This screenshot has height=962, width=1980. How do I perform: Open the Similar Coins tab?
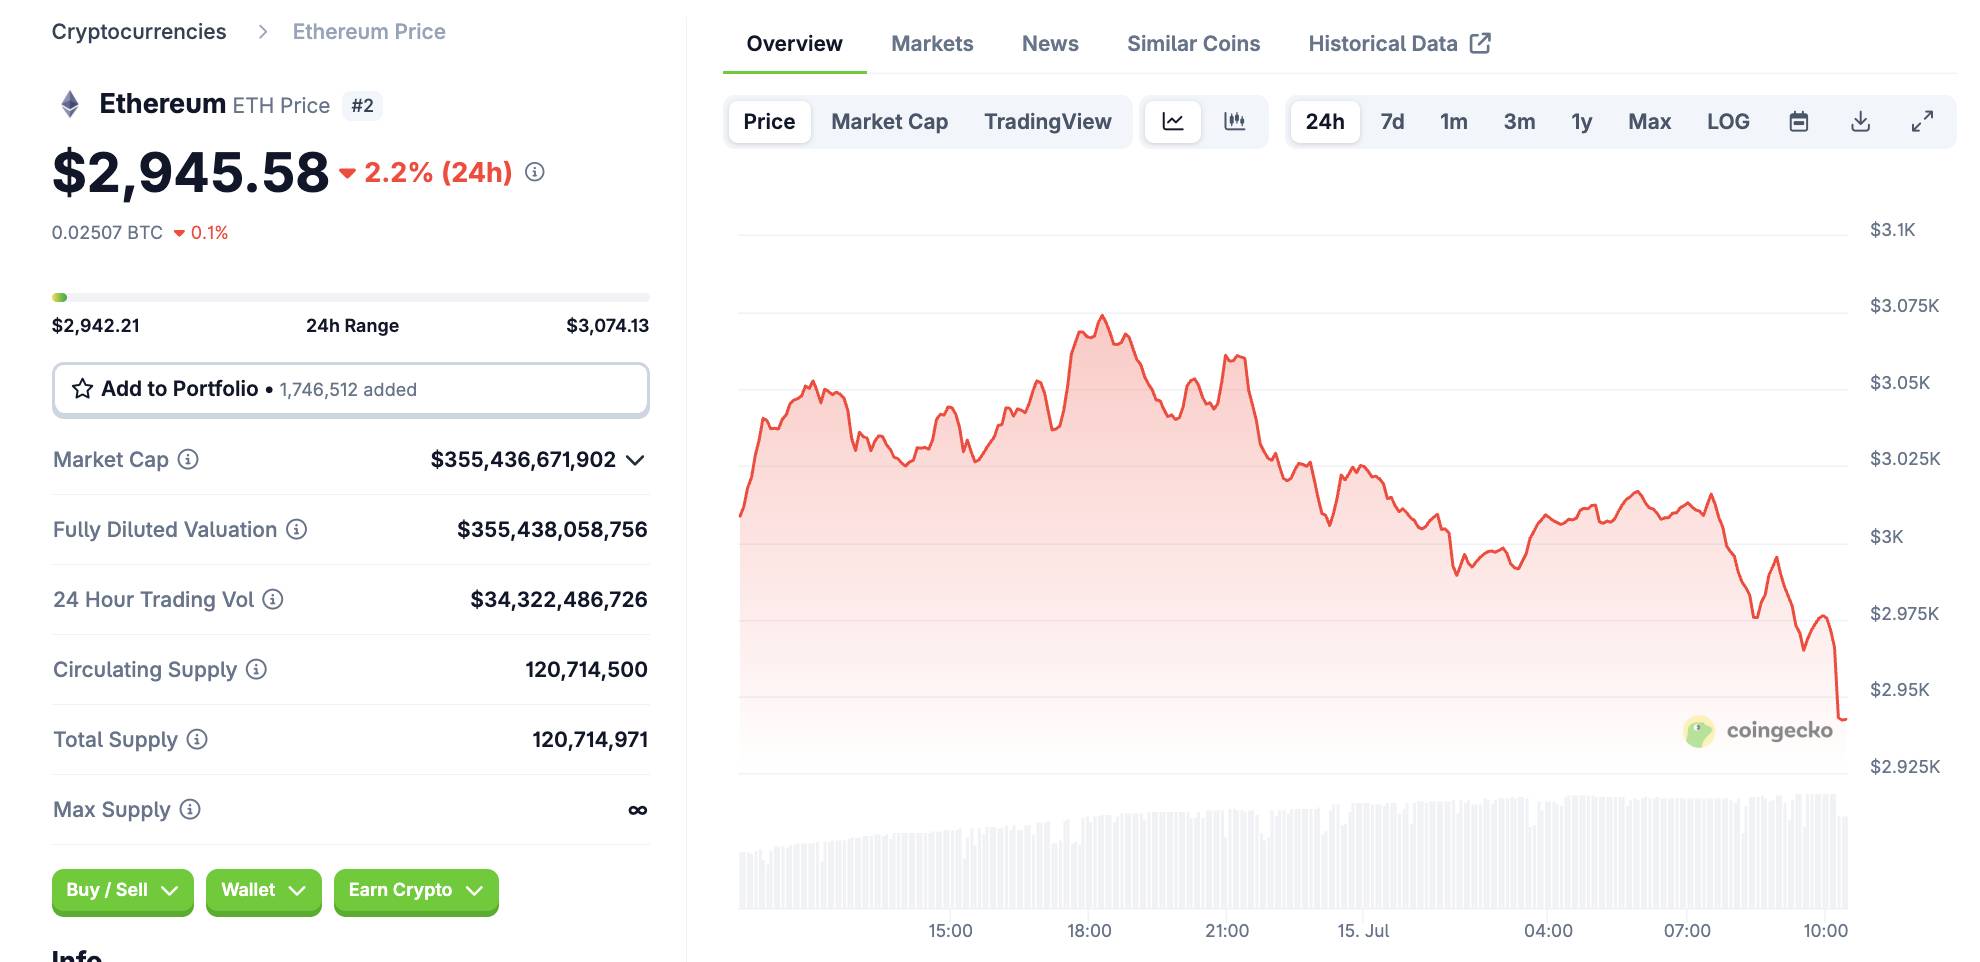pyautogui.click(x=1193, y=44)
